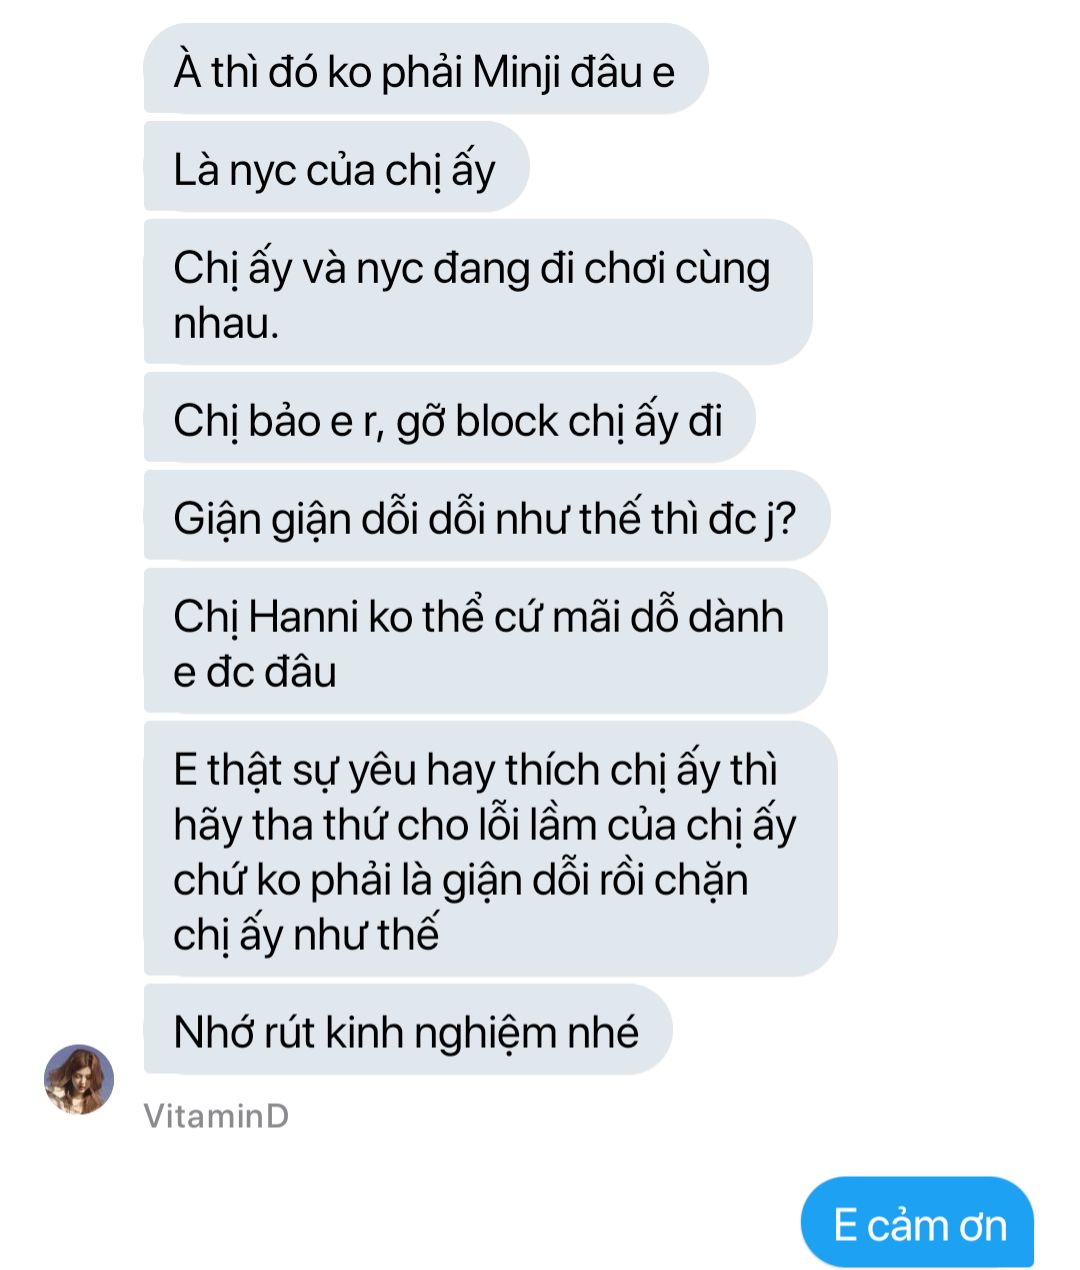The image size is (1080, 1270).
Task: Tap message 'Chị Hanni ko thể cứ mãi dỗ dành'
Action: pos(486,641)
